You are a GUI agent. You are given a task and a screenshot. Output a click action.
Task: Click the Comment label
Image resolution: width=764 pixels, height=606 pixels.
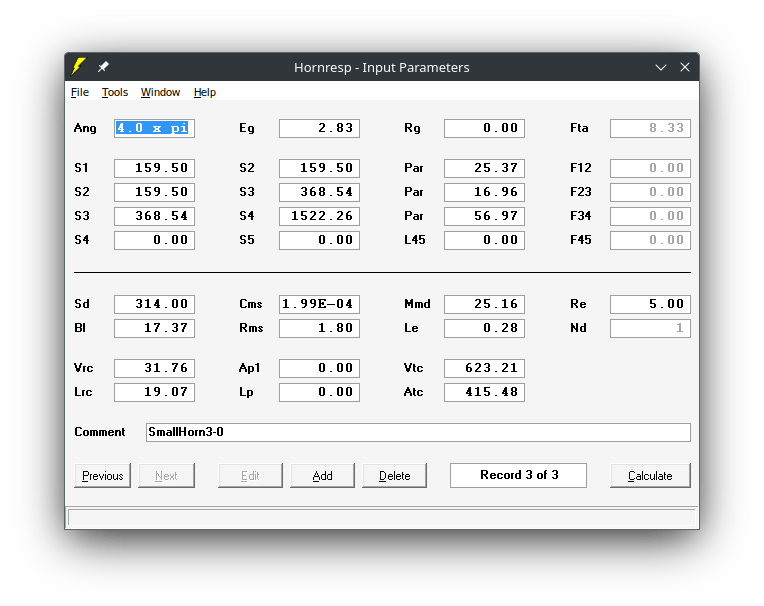pos(99,432)
